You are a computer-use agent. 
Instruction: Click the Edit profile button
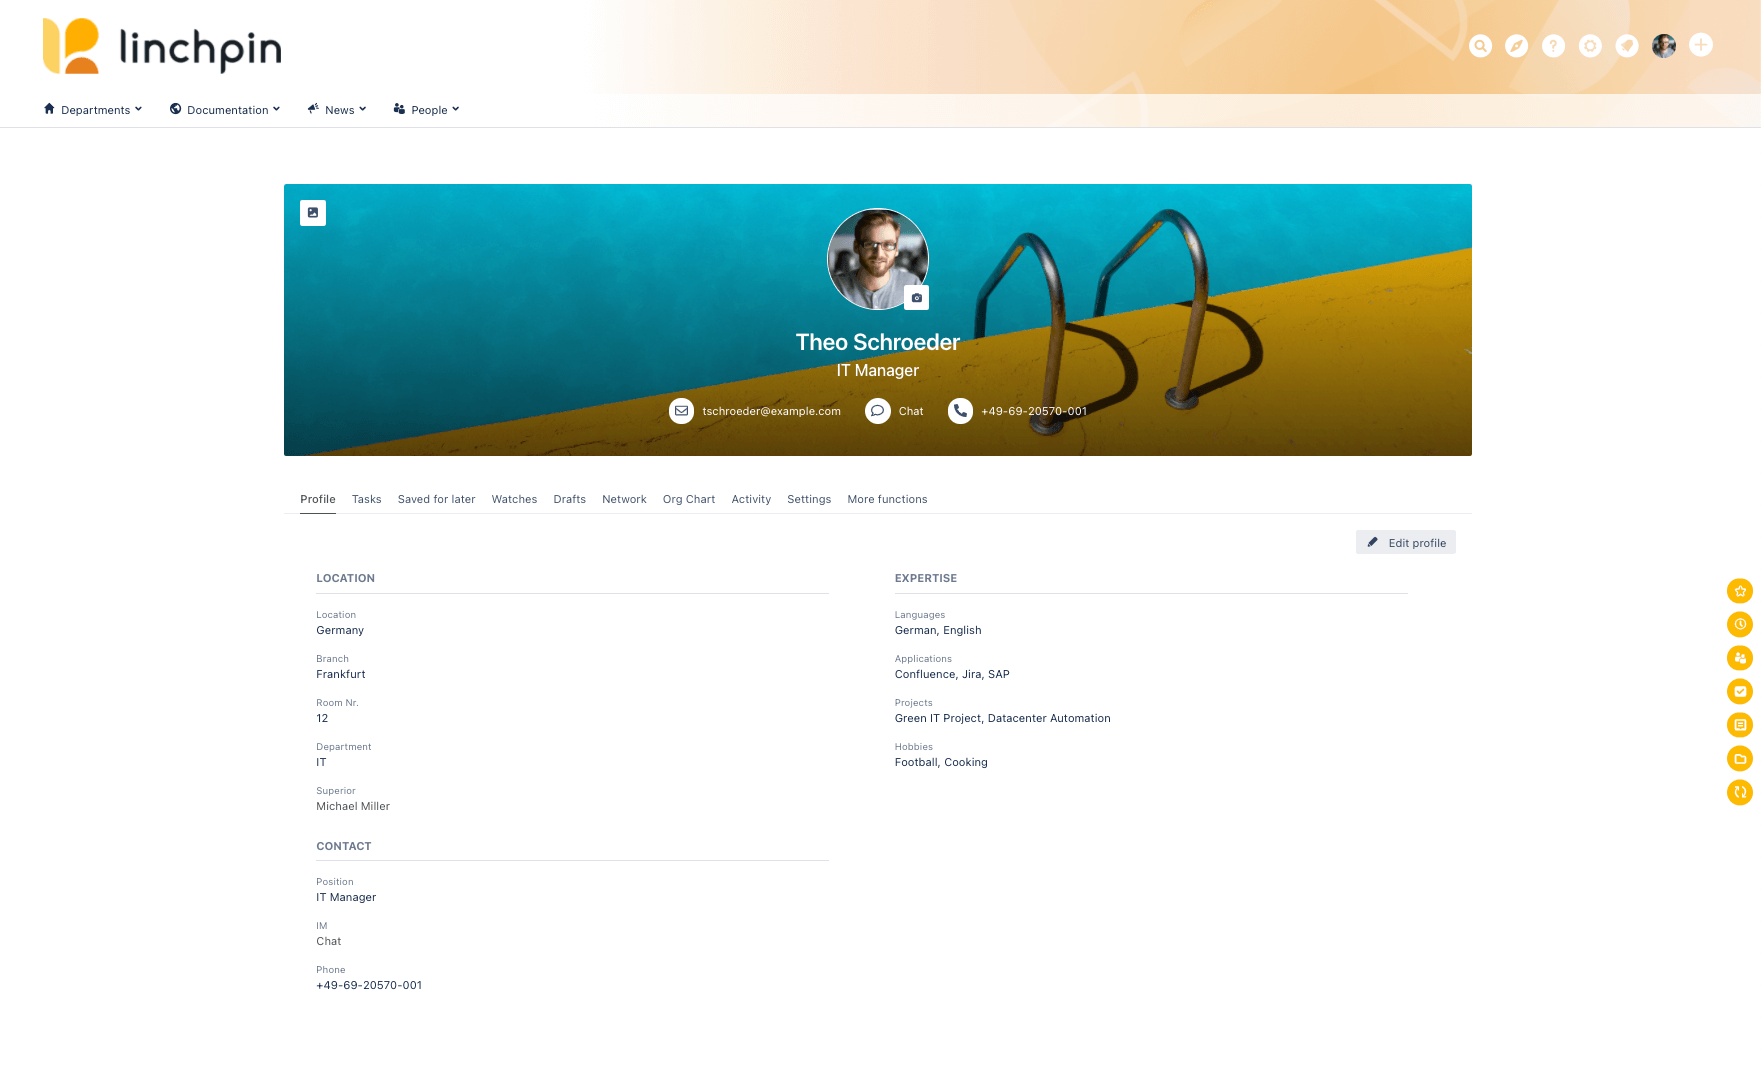point(1406,542)
